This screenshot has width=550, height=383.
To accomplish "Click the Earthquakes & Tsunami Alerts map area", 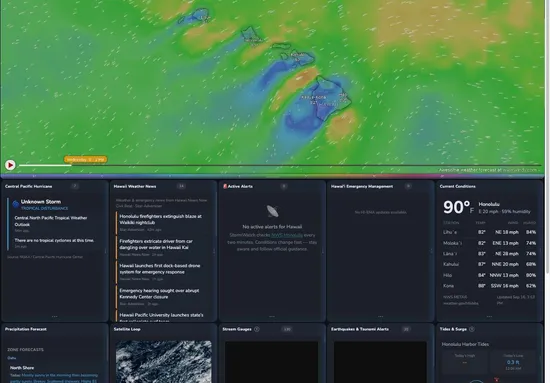I will pos(380,362).
